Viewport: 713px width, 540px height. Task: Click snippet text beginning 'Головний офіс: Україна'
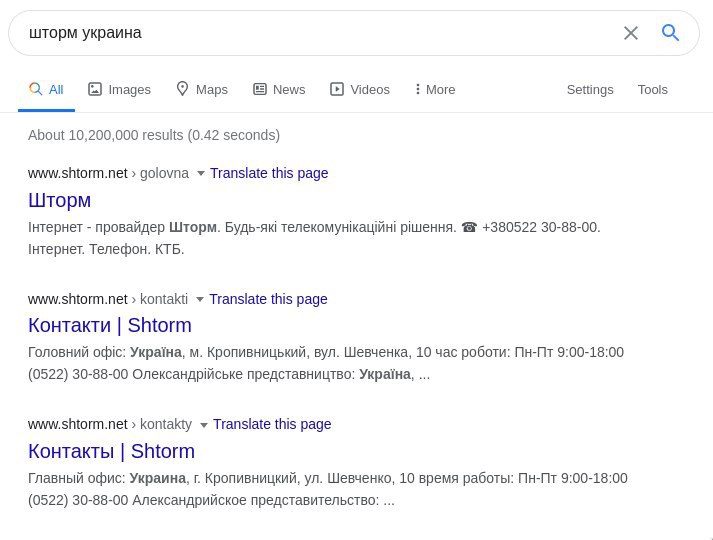326,363
